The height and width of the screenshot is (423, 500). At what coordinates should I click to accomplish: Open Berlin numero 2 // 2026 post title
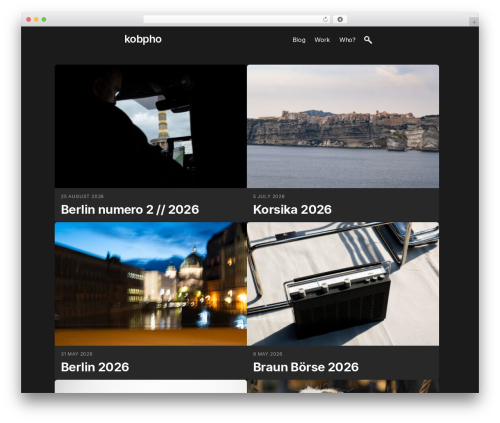130,210
